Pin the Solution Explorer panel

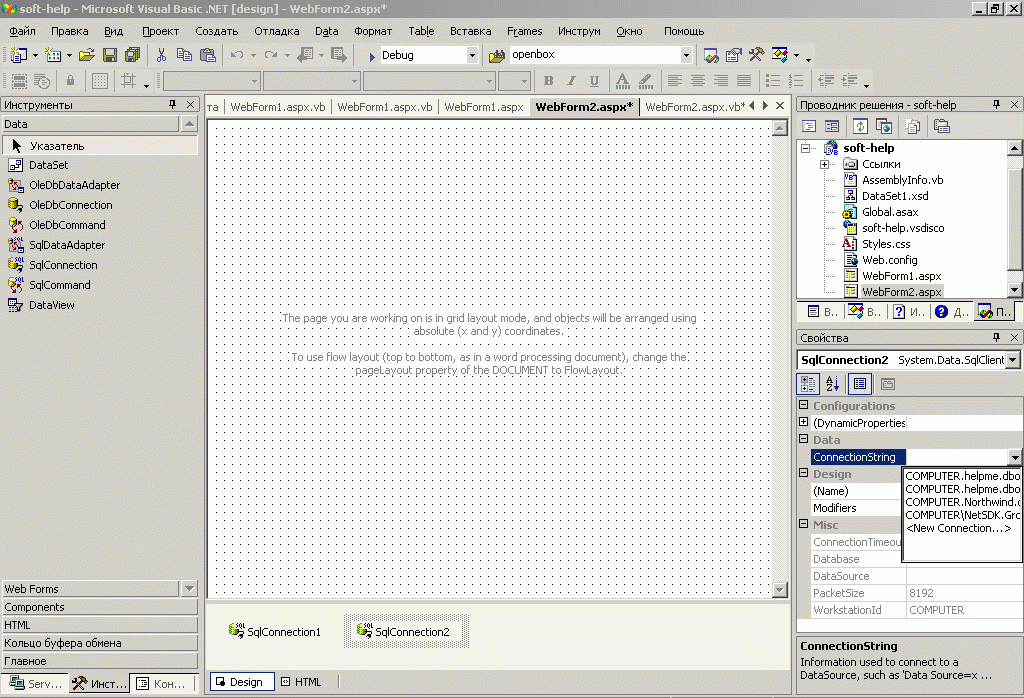click(x=997, y=104)
